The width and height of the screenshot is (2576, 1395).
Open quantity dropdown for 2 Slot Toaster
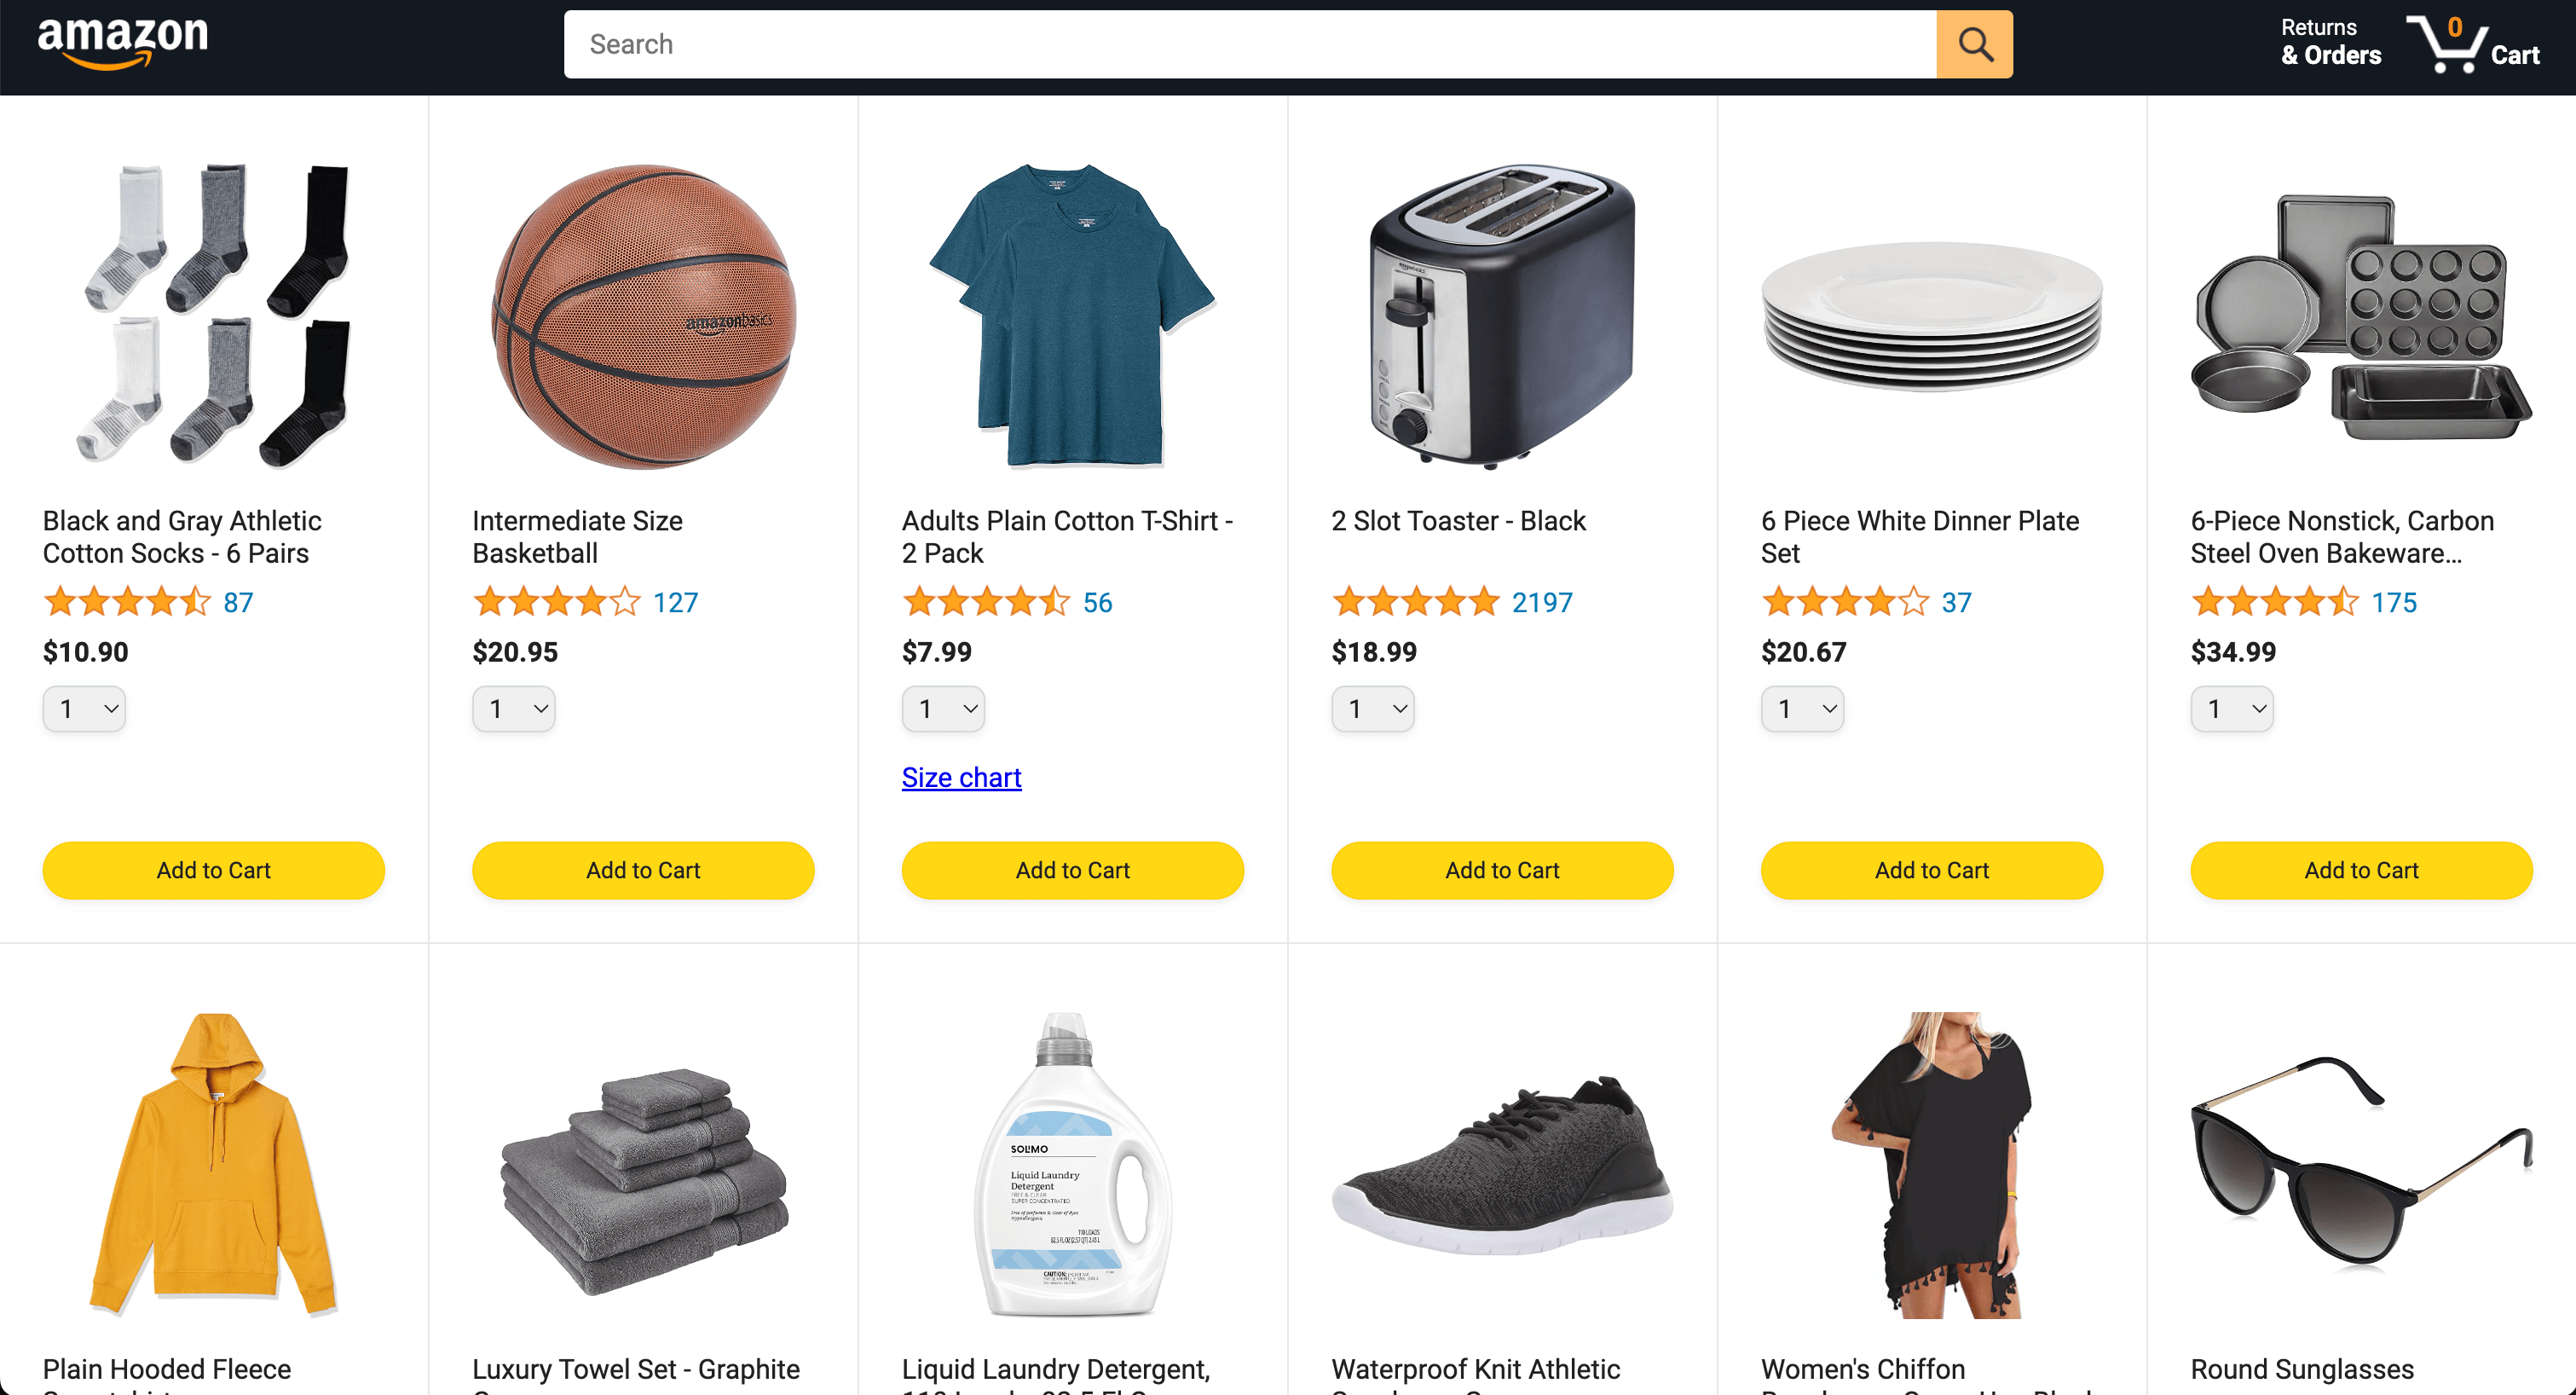click(1373, 709)
